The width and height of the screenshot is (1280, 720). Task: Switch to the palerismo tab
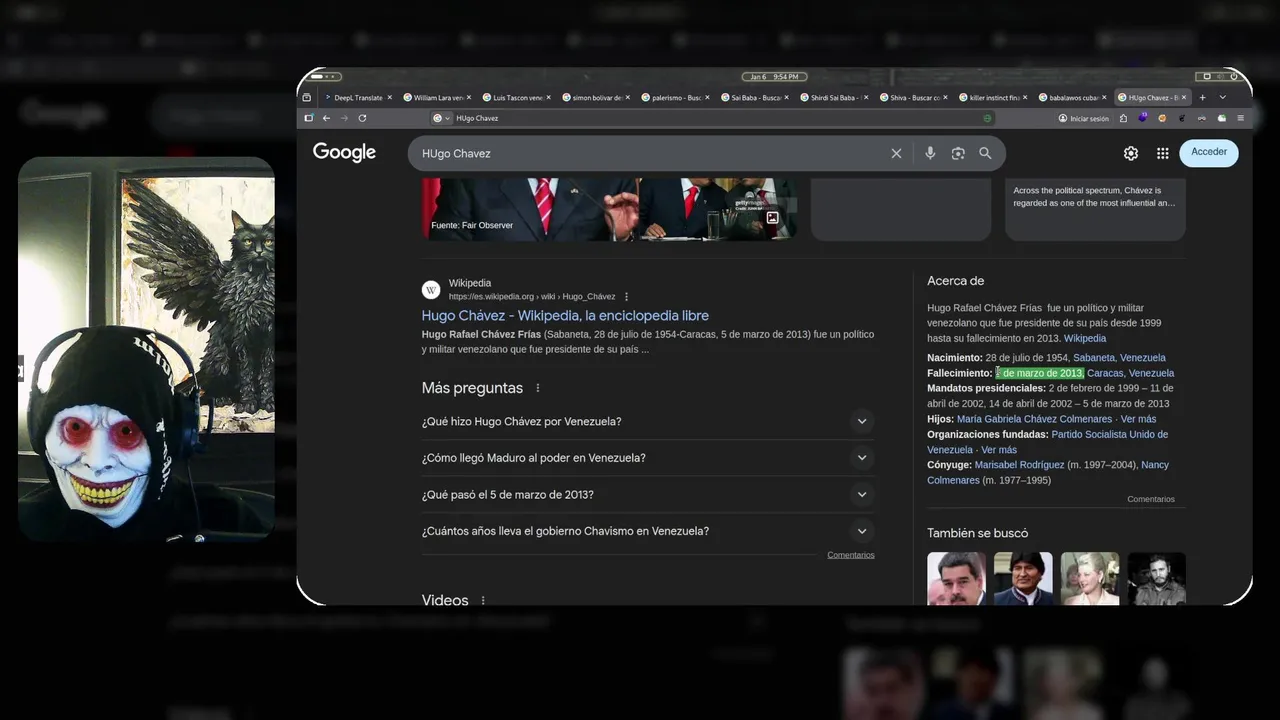(x=675, y=98)
